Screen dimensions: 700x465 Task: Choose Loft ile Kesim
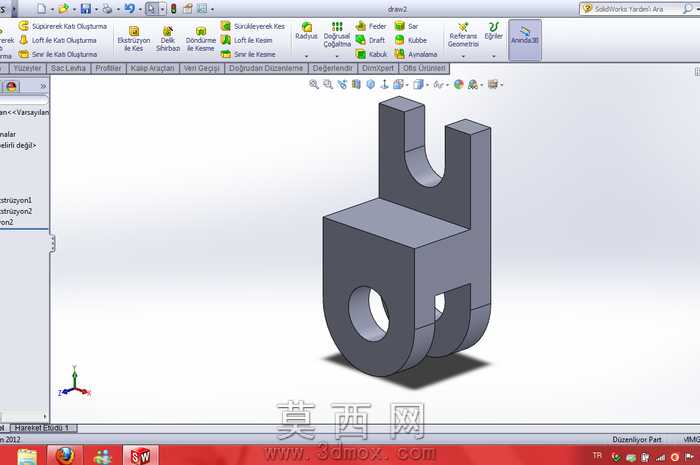pos(246,40)
